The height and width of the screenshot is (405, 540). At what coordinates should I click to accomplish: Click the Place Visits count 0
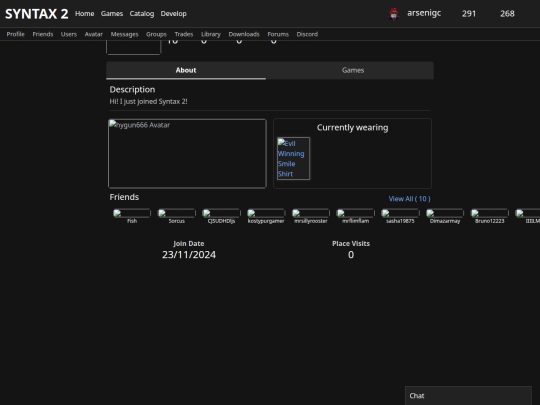[x=351, y=255]
